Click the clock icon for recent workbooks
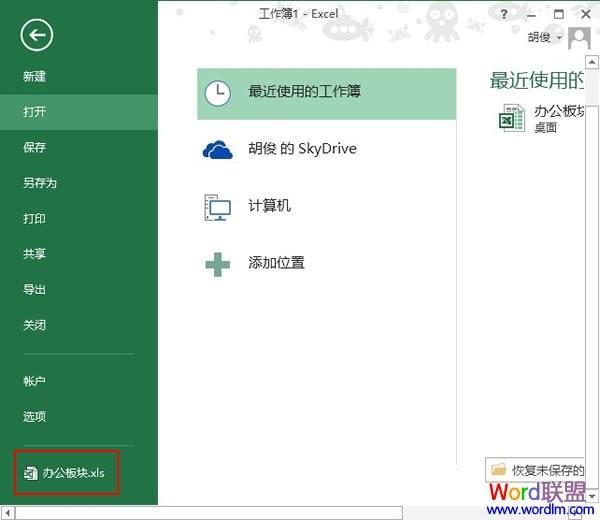This screenshot has height=520, width=600. [x=217, y=93]
